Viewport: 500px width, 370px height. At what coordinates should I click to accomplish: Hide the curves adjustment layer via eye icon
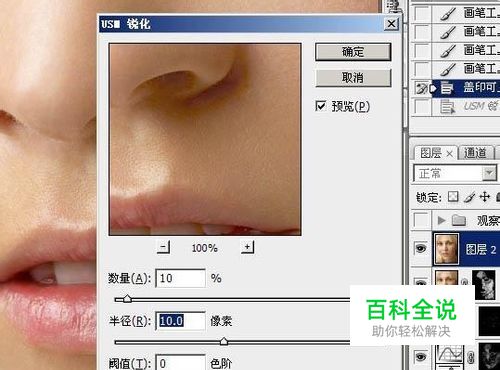point(421,357)
